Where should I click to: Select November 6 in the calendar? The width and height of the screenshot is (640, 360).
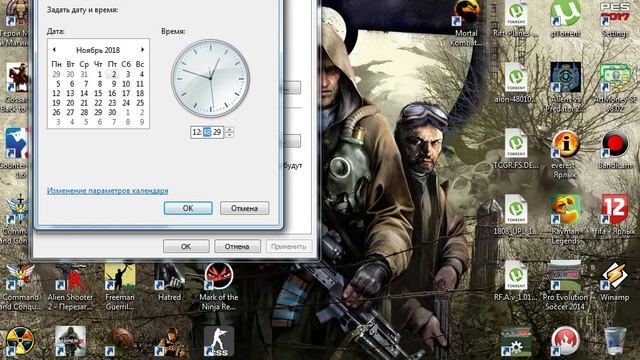click(x=71, y=84)
